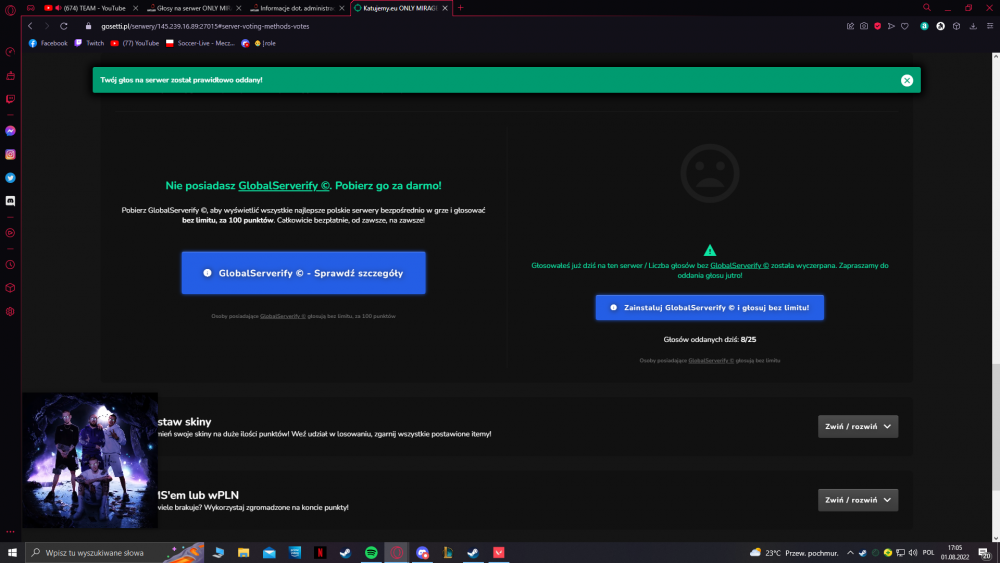Open the ad blocker shield icon

pos(878,26)
